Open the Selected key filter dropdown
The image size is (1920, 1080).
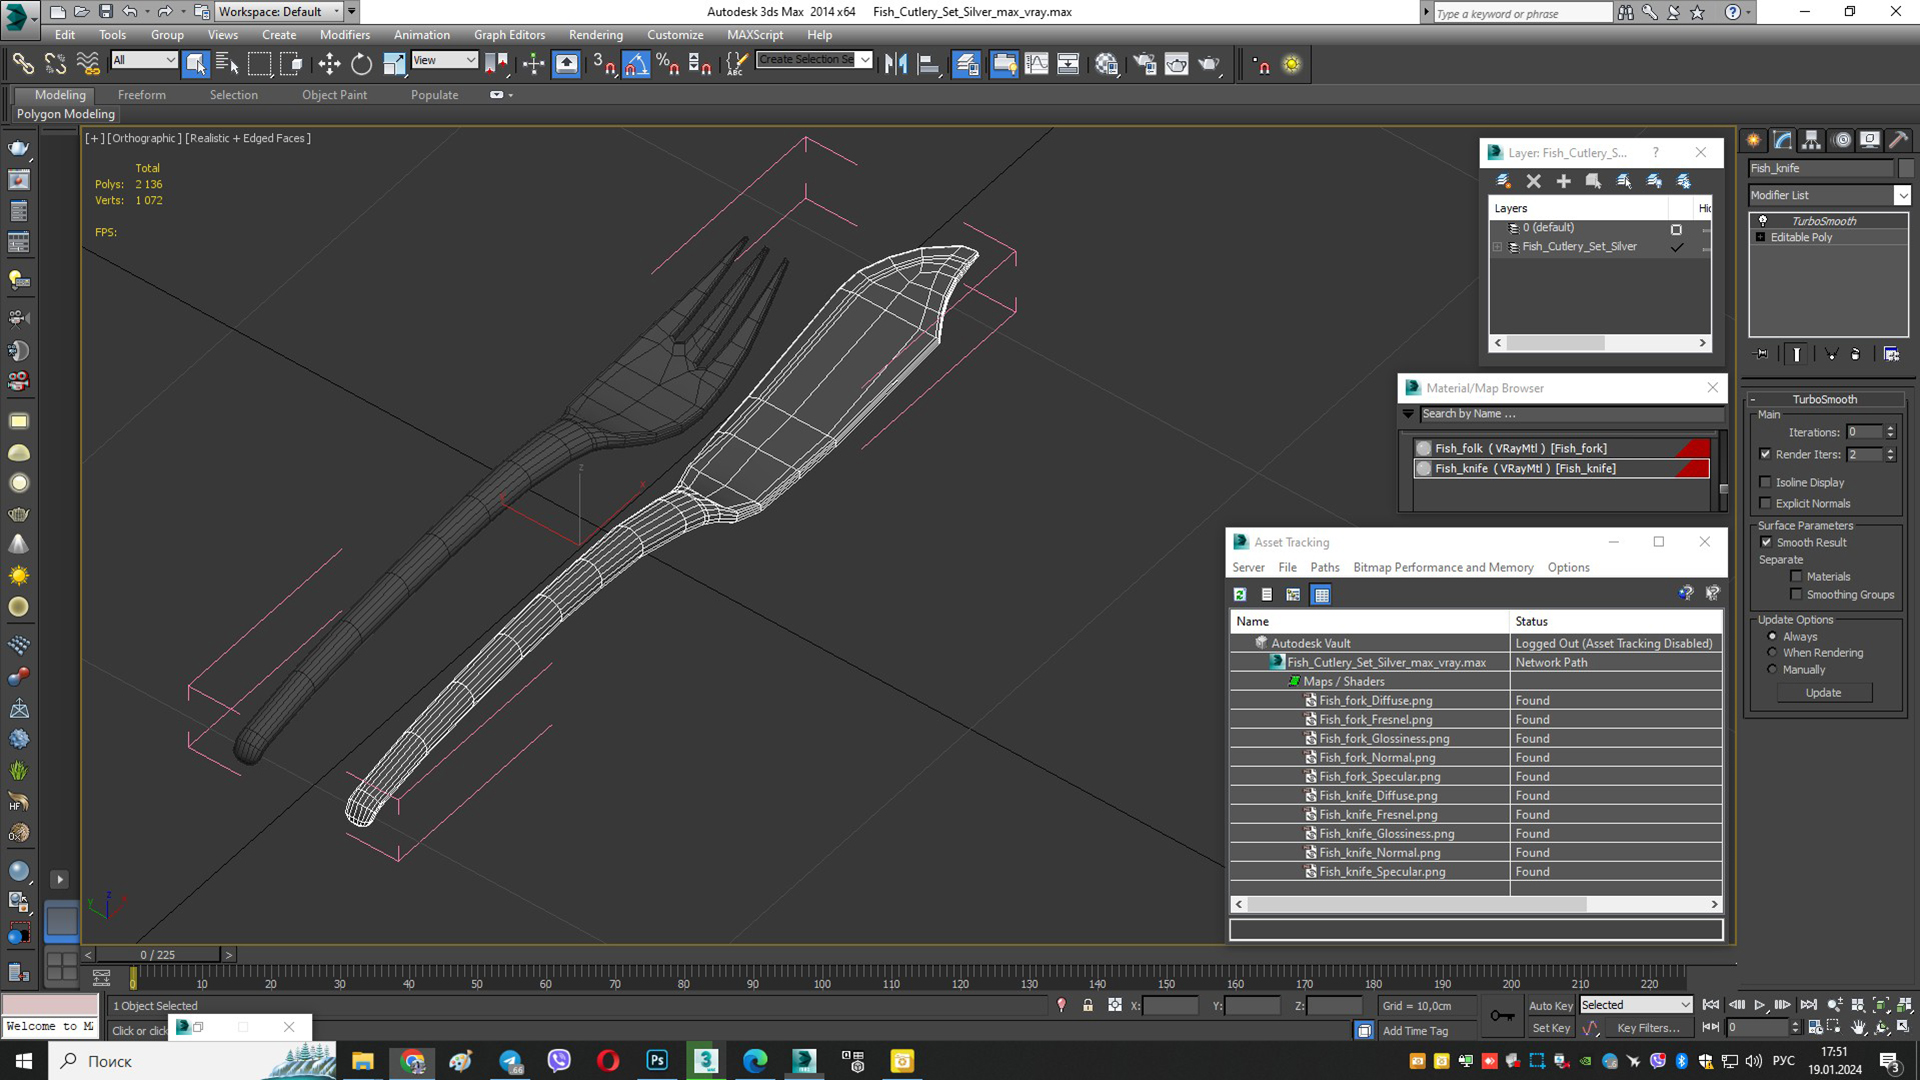1636,1005
